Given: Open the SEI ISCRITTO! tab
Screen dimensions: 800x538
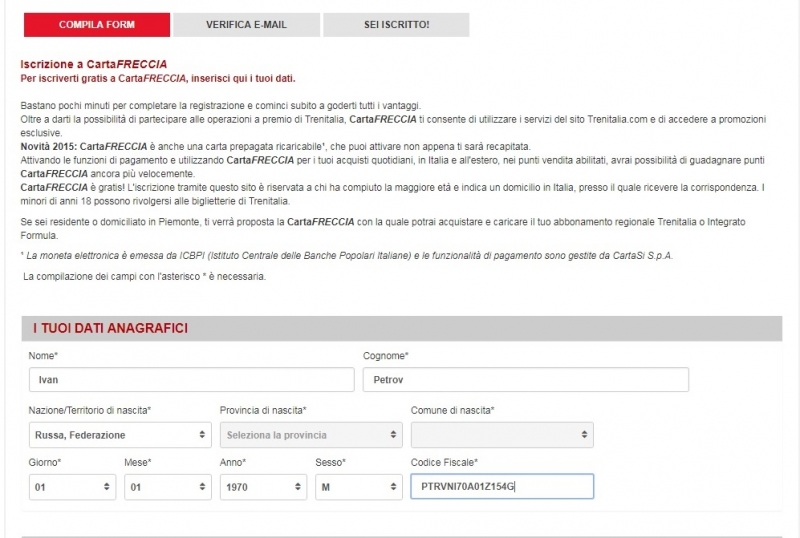Looking at the screenshot, I should tap(396, 25).
